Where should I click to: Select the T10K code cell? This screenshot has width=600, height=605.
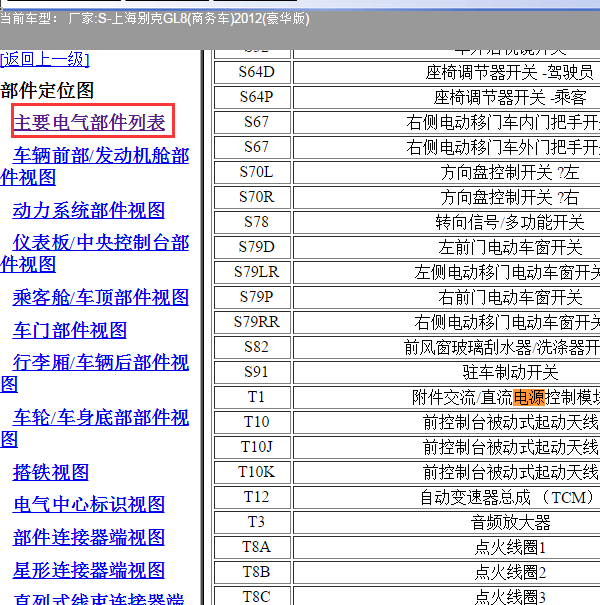click(x=253, y=472)
